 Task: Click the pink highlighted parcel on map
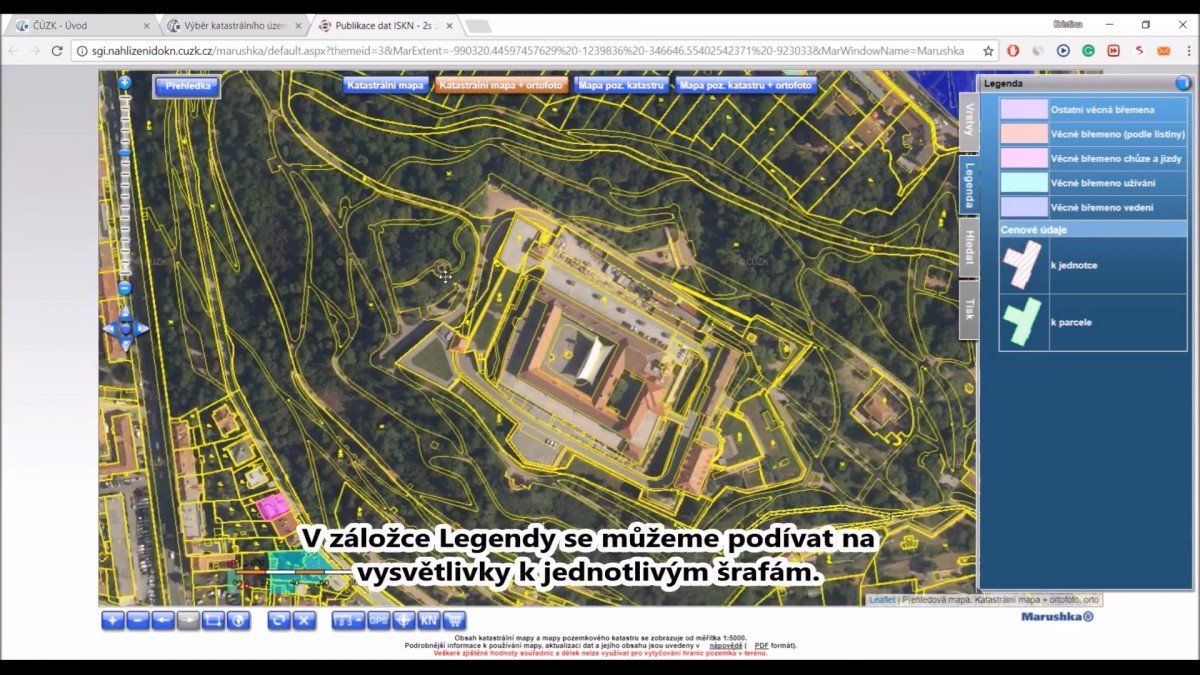click(271, 507)
